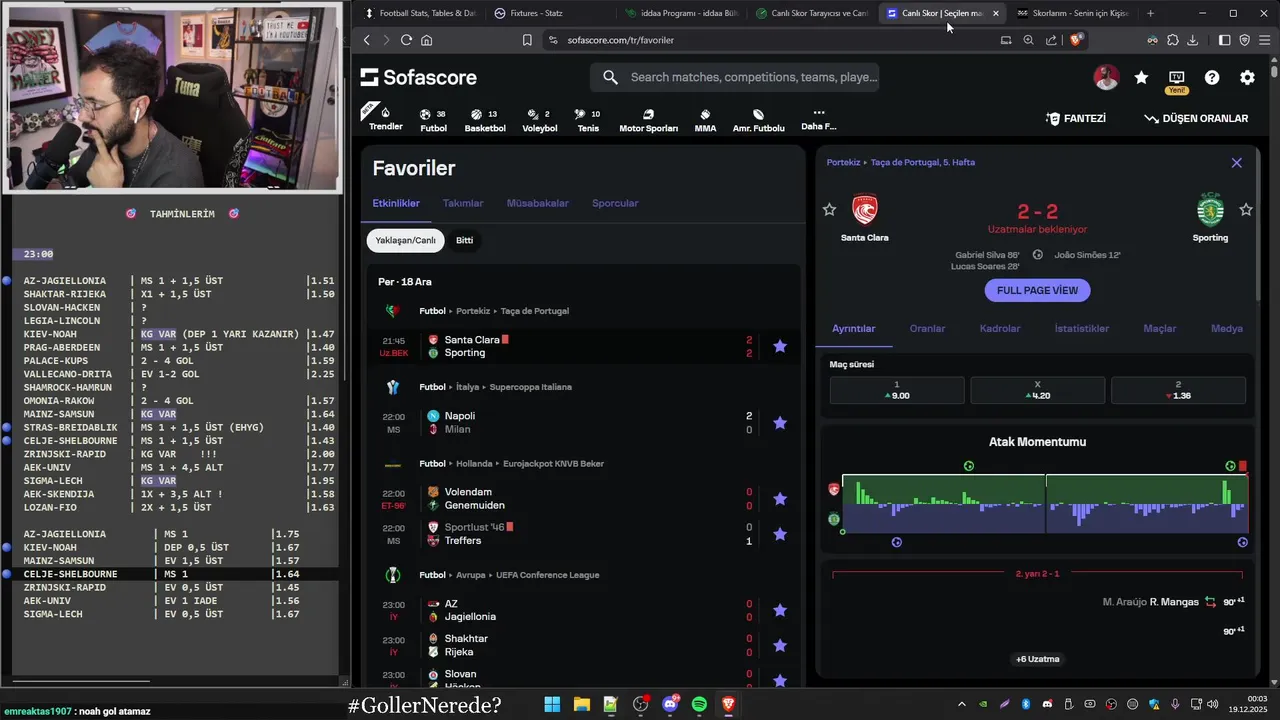Viewport: 1280px width, 720px height.
Task: Open the Kadrolar tab in match panel
Action: click(x=1000, y=328)
